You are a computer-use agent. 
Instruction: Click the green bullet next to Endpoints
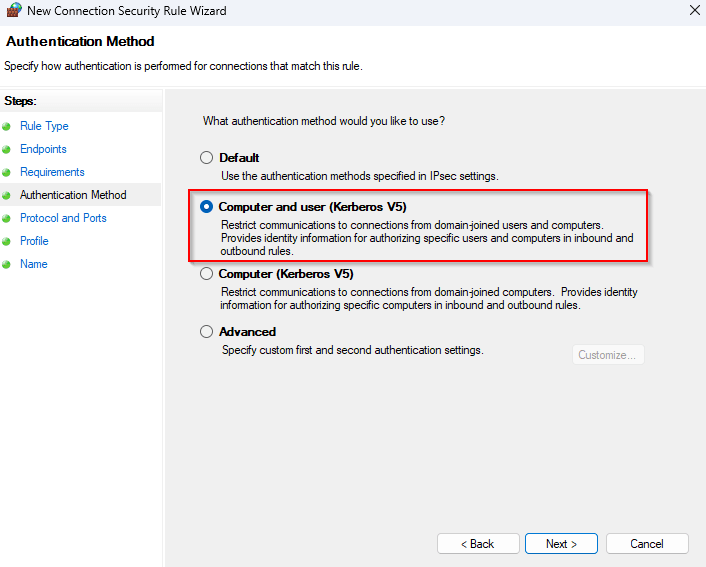tap(6, 150)
